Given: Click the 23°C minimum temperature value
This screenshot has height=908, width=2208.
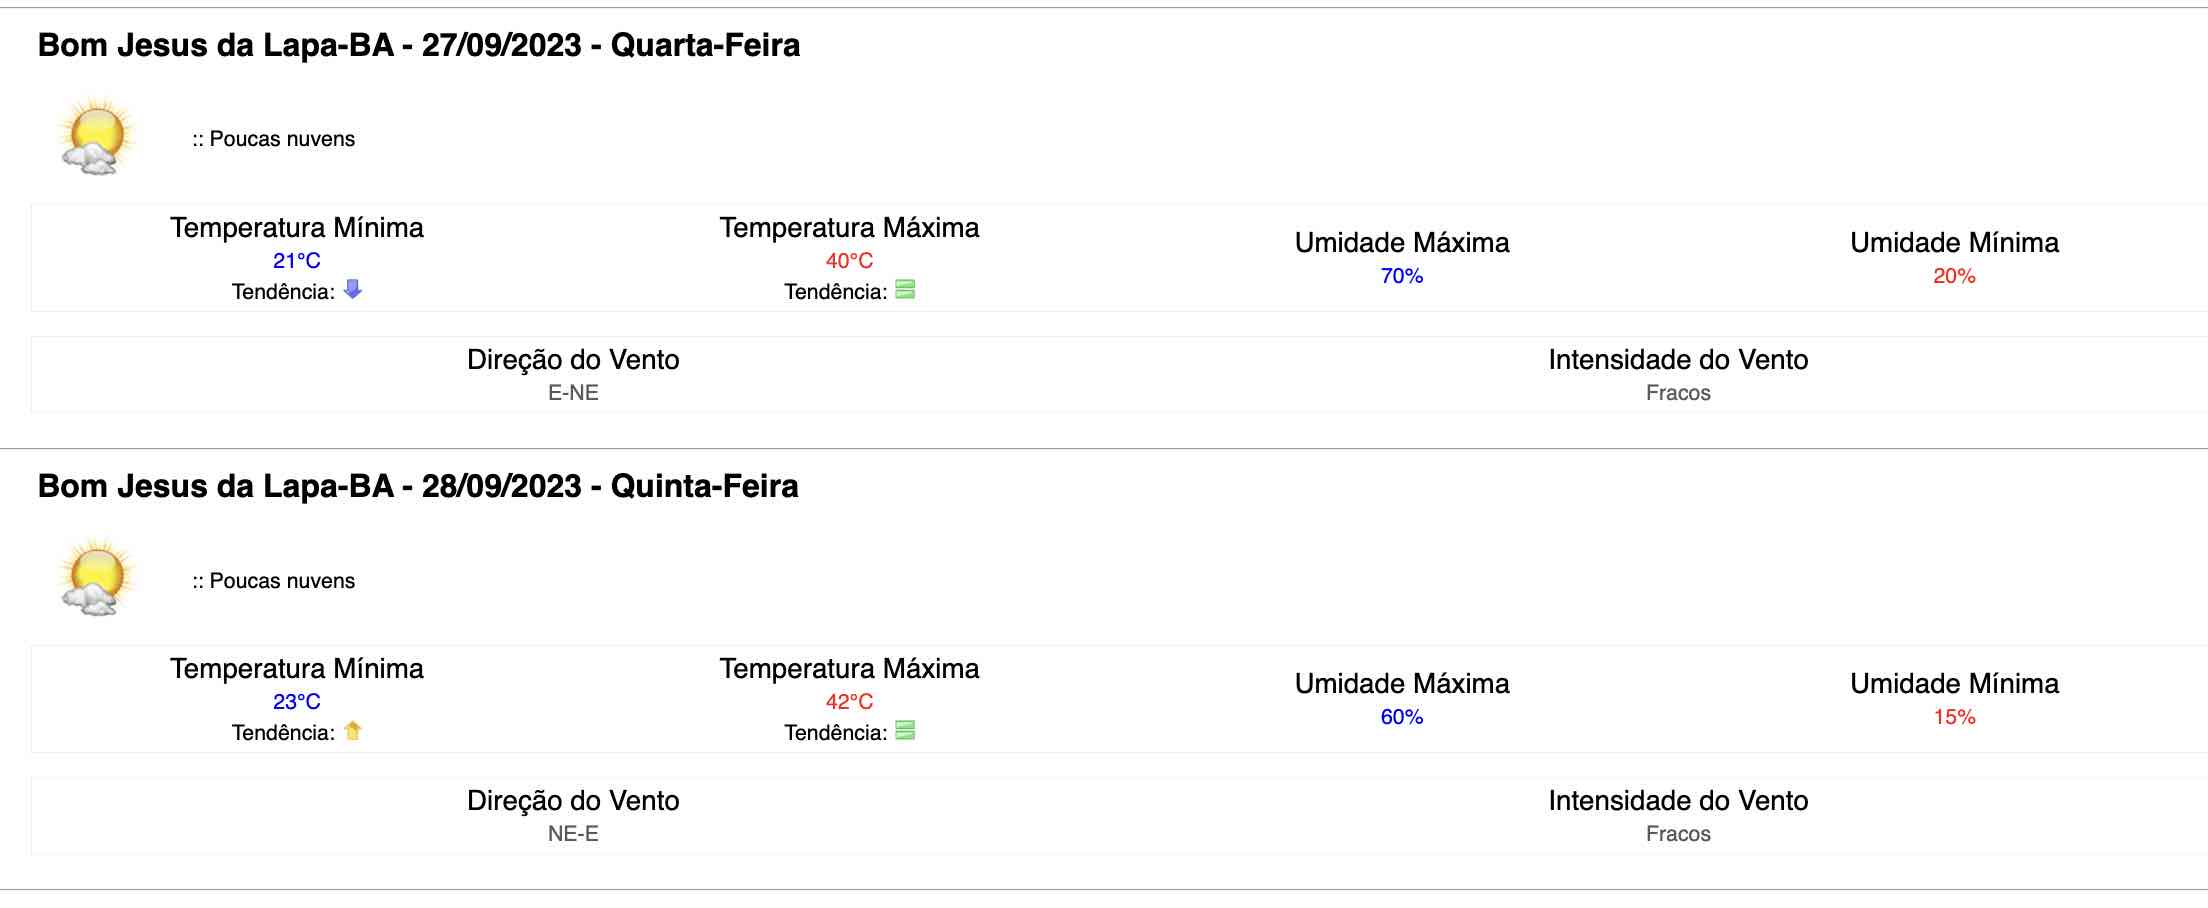Looking at the screenshot, I should pyautogui.click(x=297, y=702).
